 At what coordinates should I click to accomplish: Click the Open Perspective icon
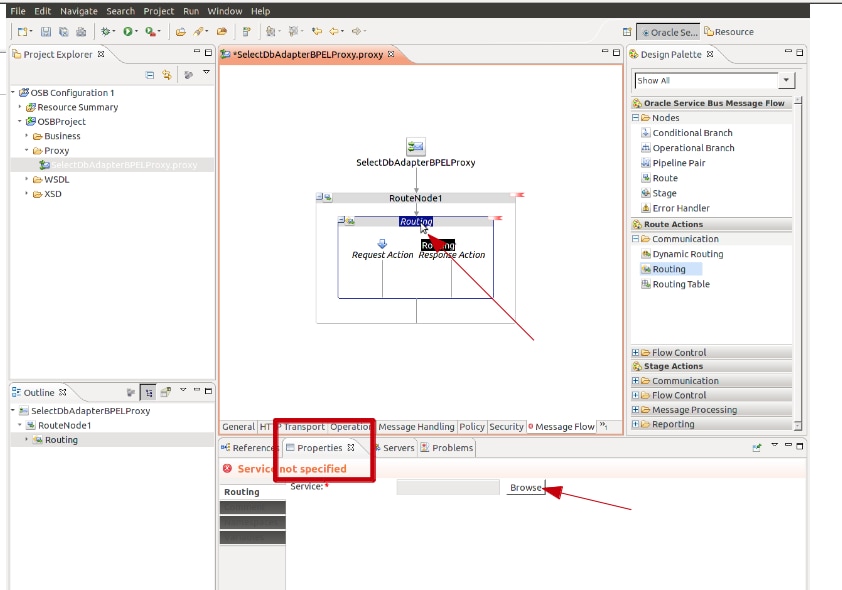[627, 32]
